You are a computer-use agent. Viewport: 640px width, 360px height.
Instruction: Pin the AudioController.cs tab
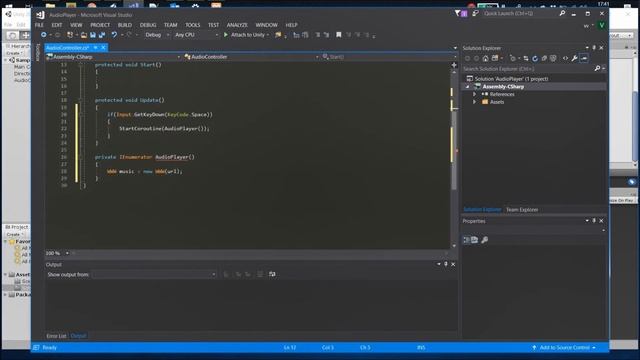pos(96,48)
